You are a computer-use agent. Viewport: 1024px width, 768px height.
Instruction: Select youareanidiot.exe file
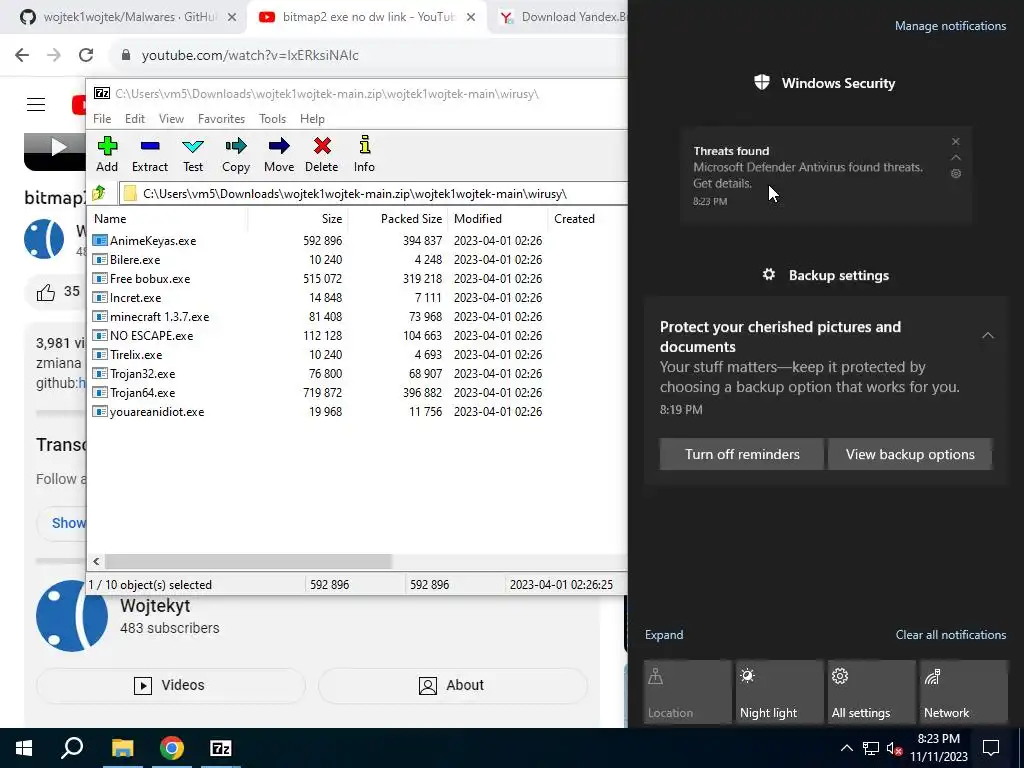[157, 412]
